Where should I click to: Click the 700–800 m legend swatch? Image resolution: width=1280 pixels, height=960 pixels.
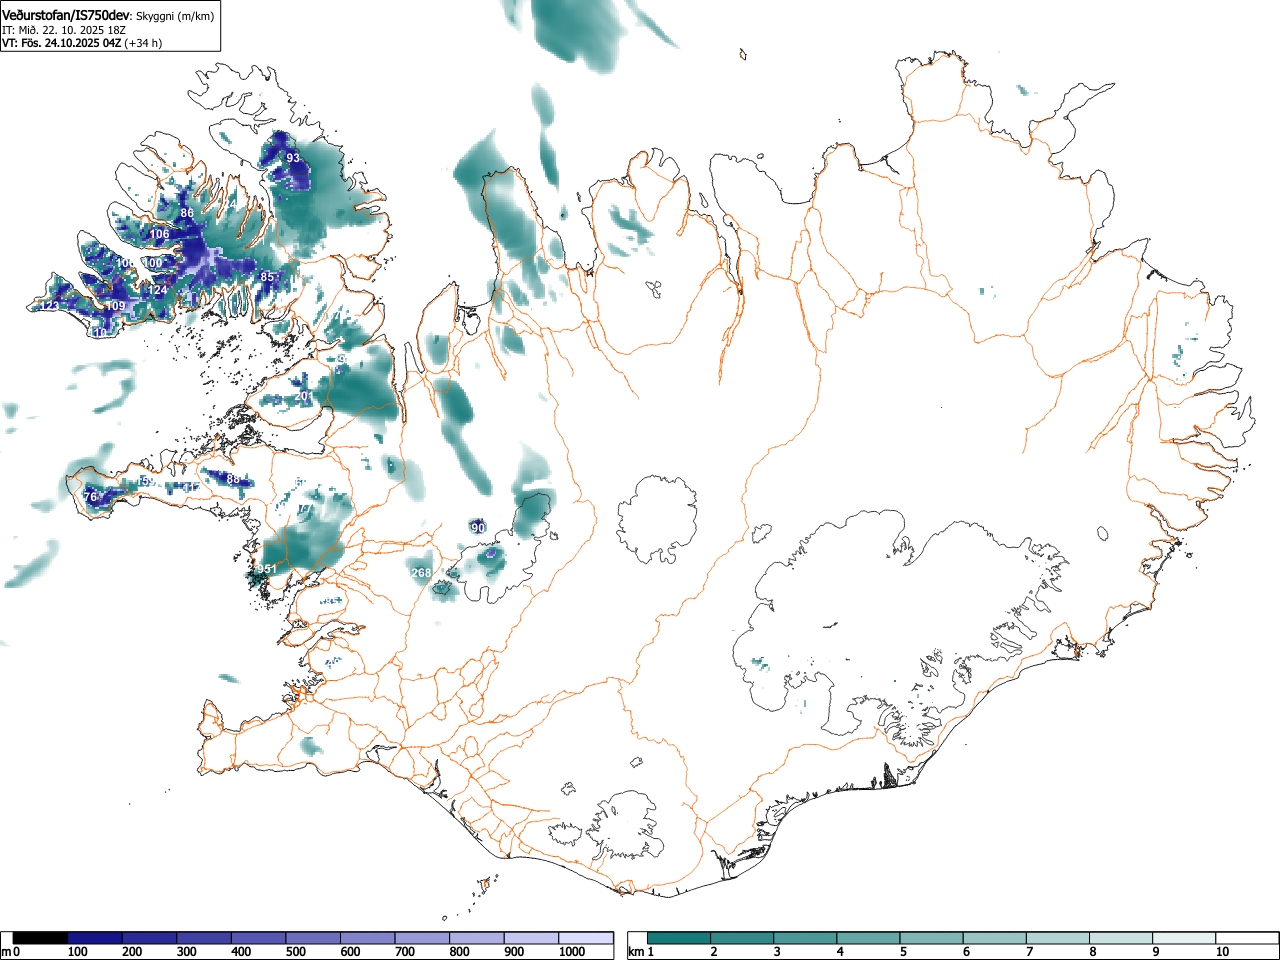[x=423, y=938]
